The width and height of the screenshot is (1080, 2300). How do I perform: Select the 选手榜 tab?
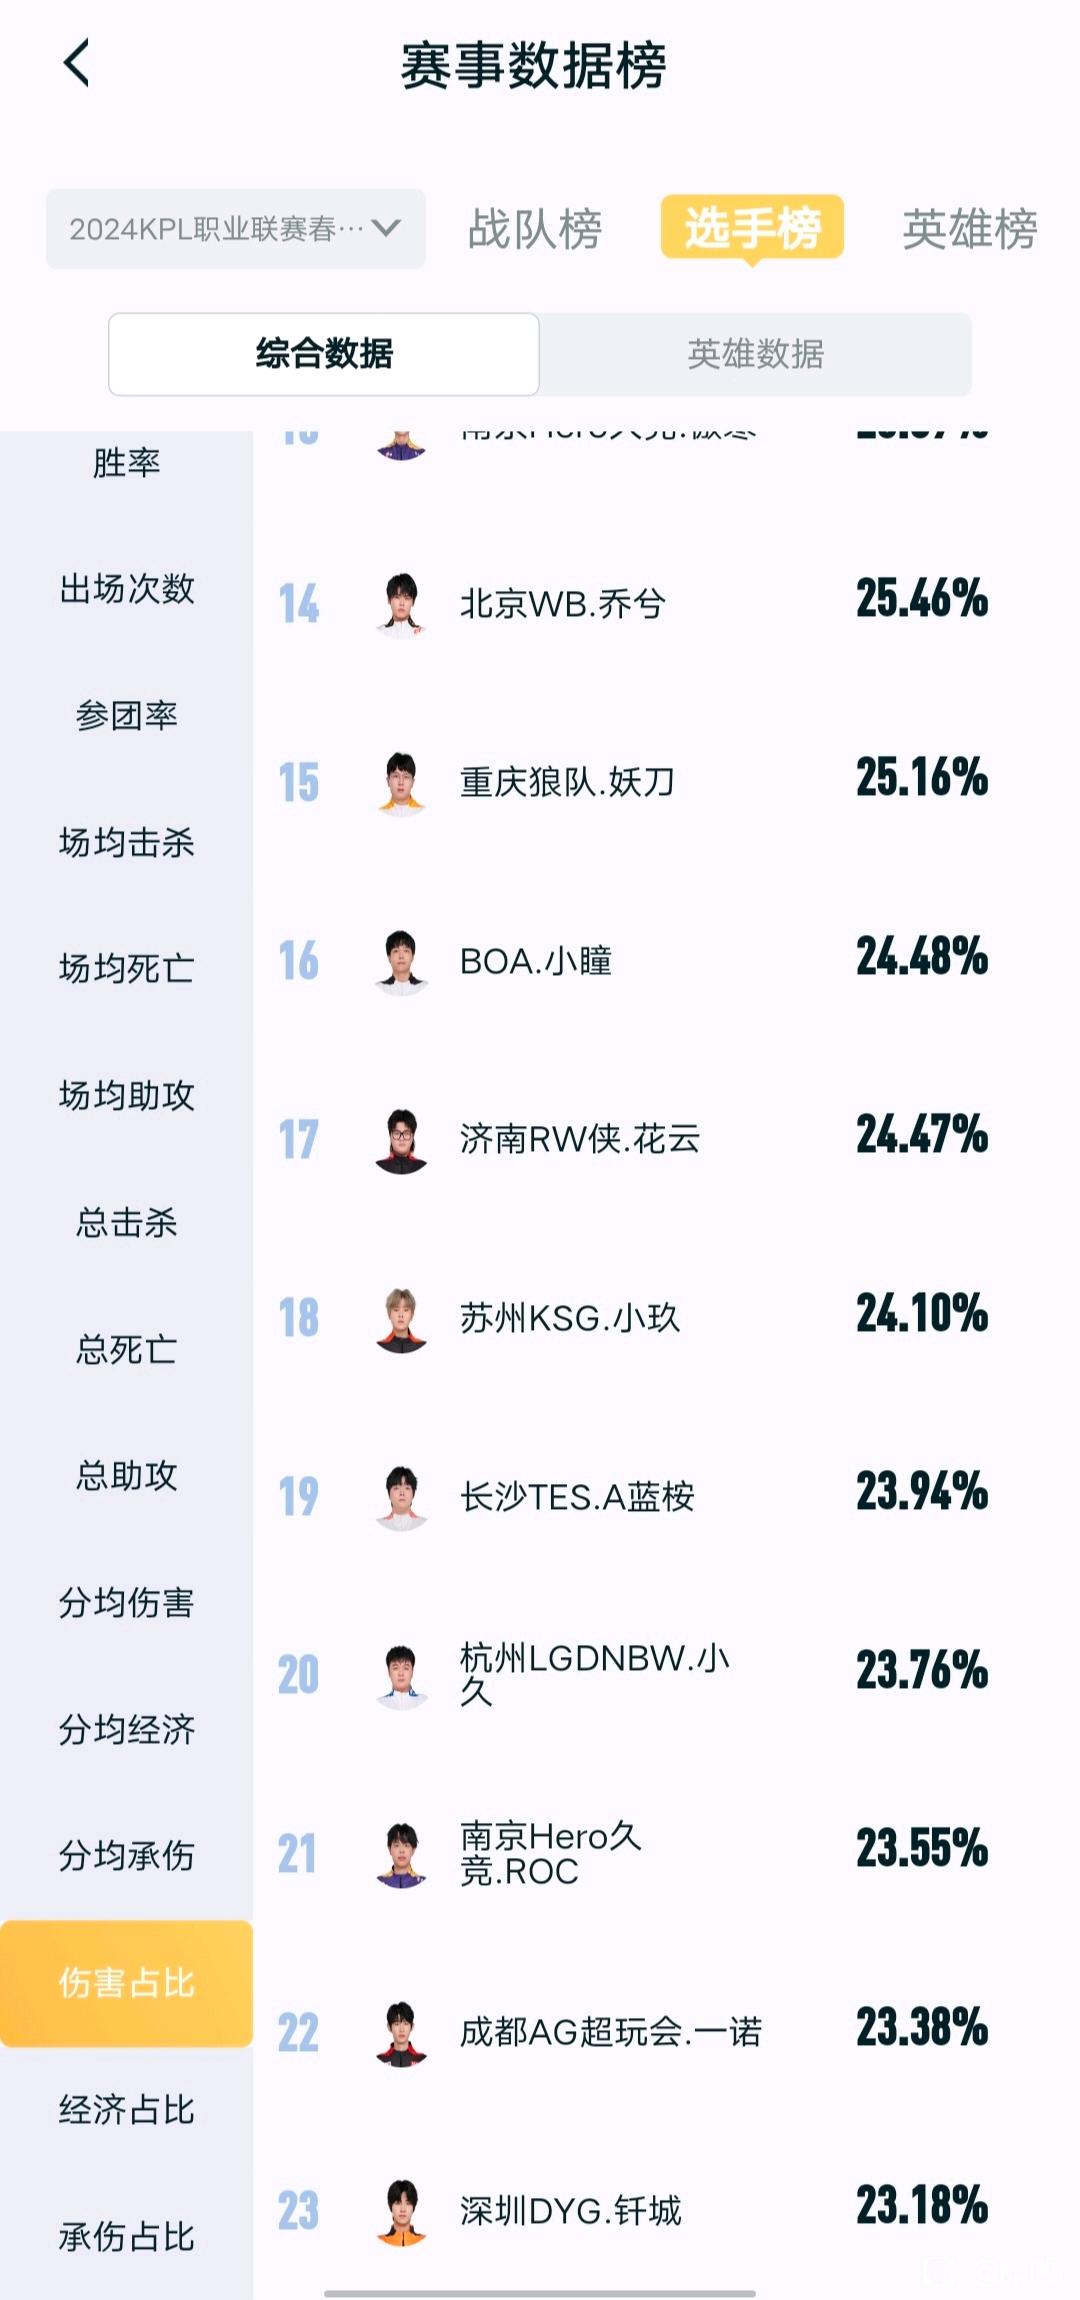[752, 228]
